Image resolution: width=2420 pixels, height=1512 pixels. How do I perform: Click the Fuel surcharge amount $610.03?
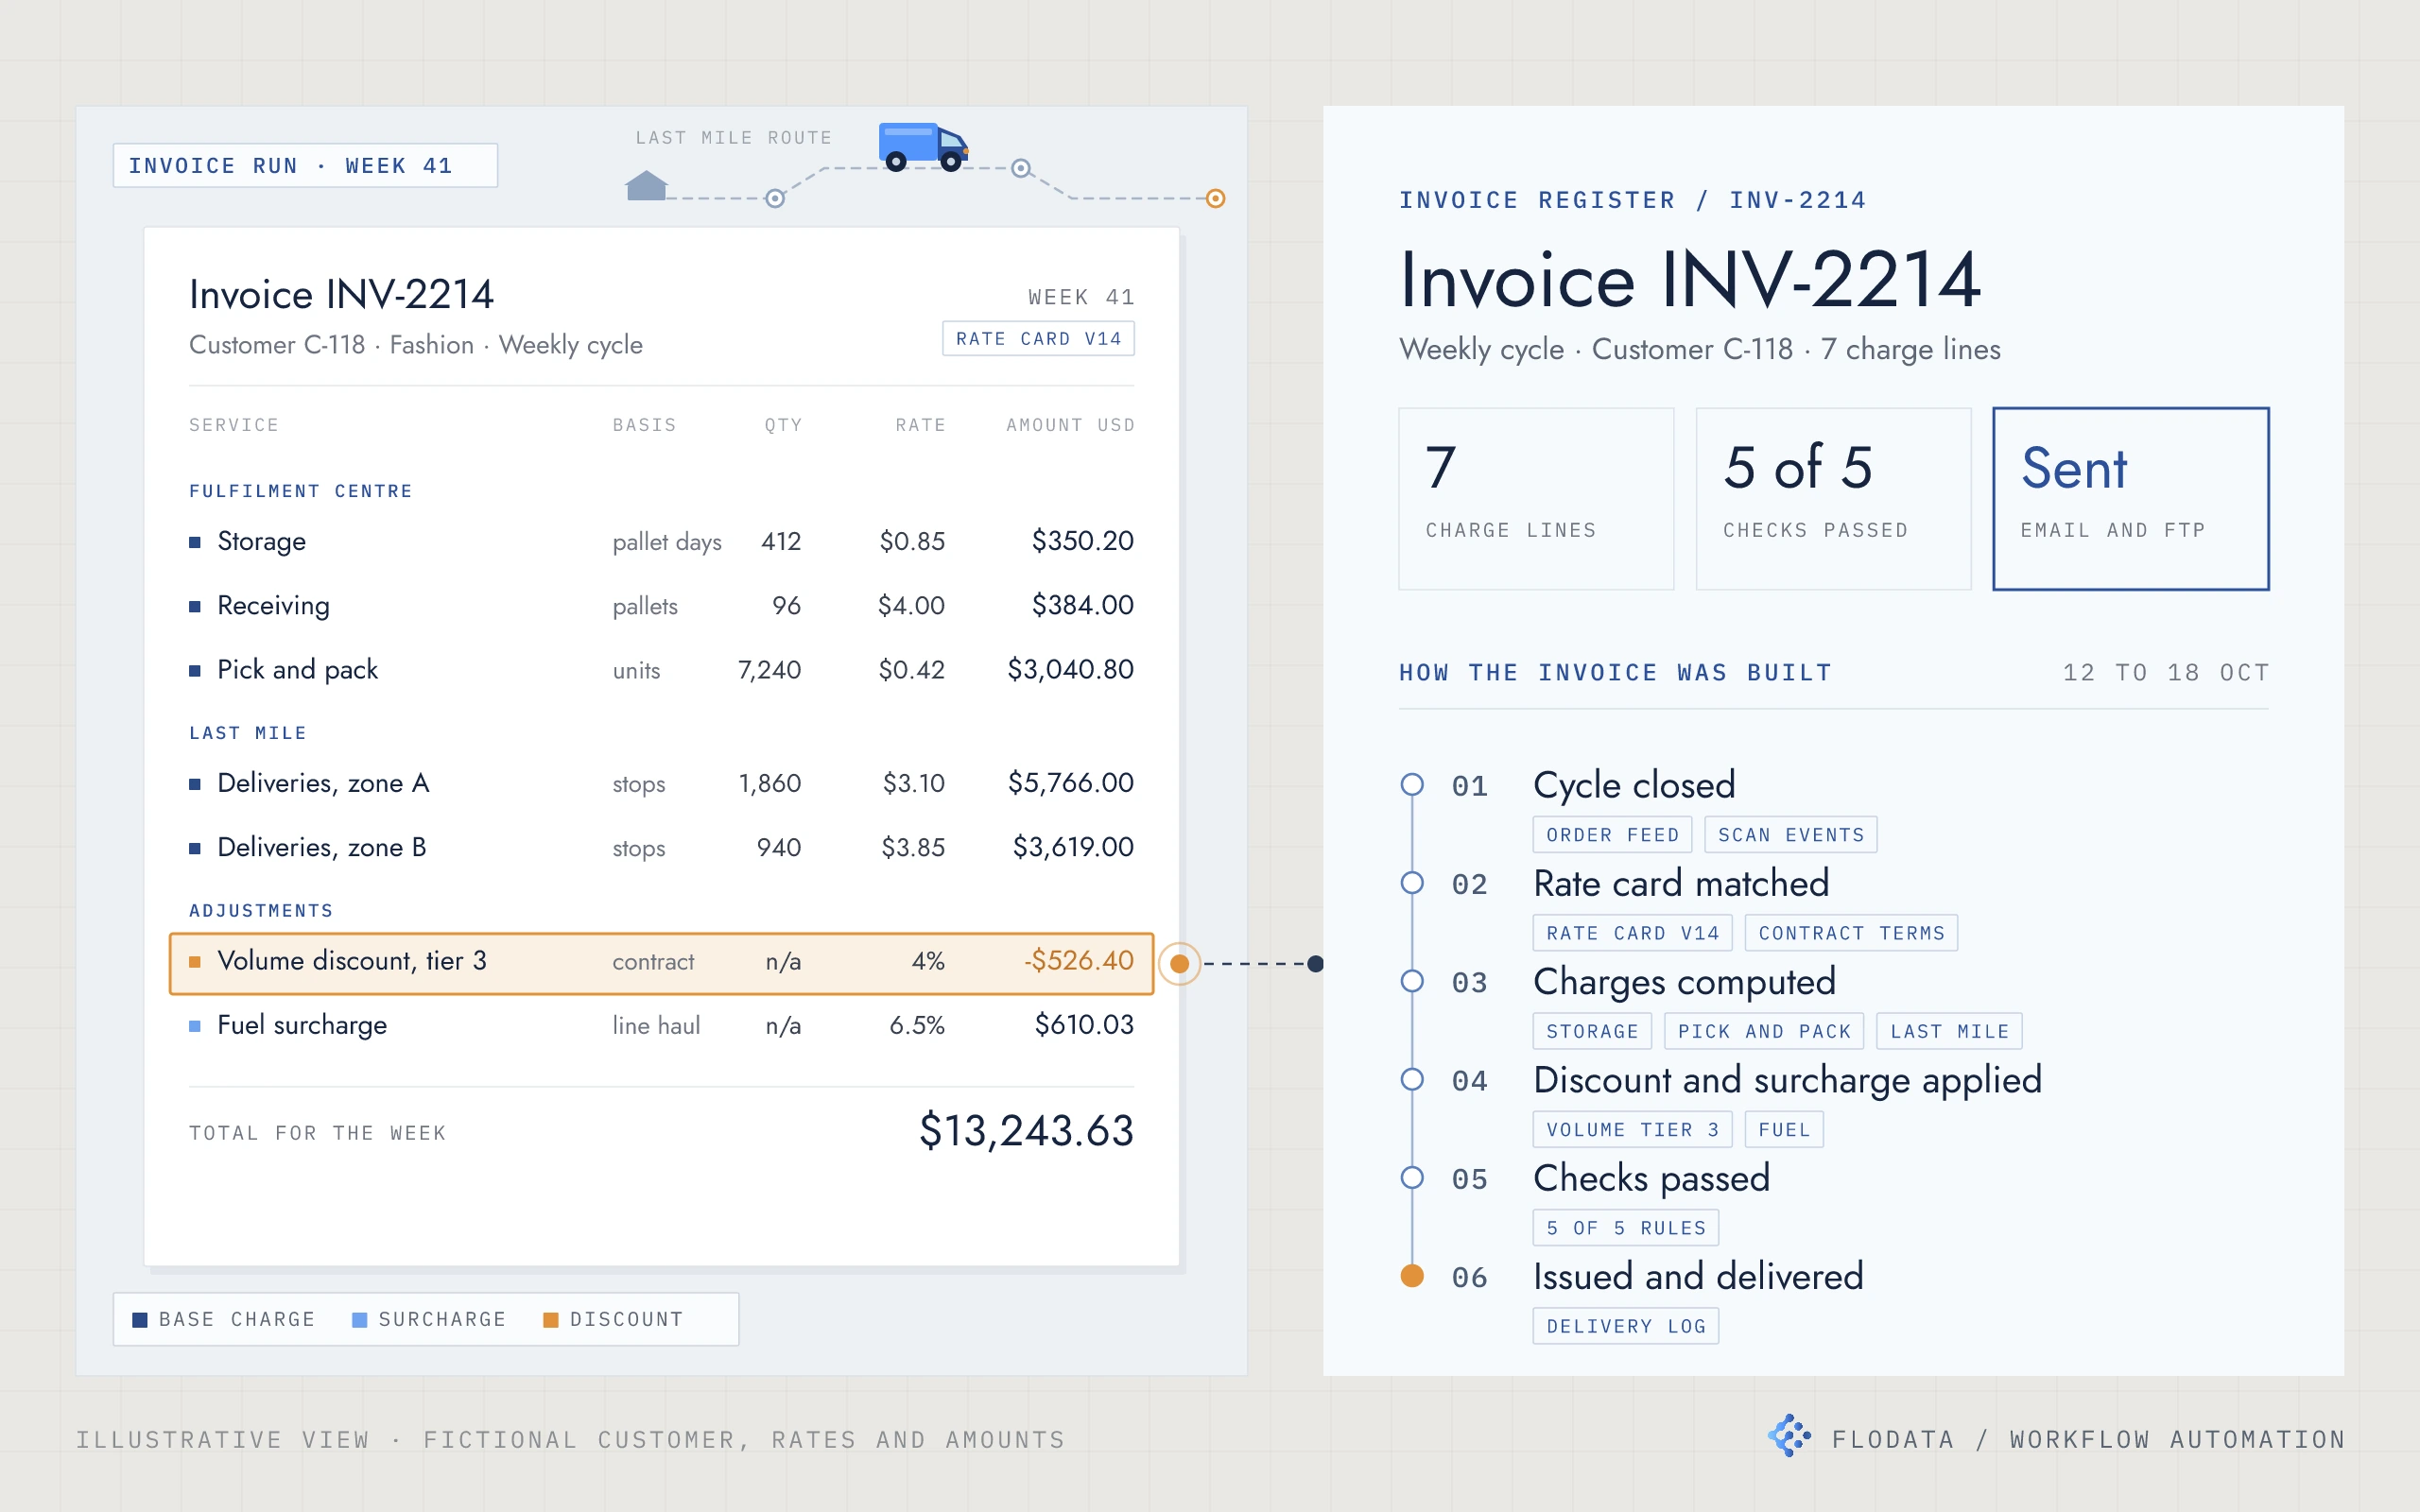point(1084,1025)
